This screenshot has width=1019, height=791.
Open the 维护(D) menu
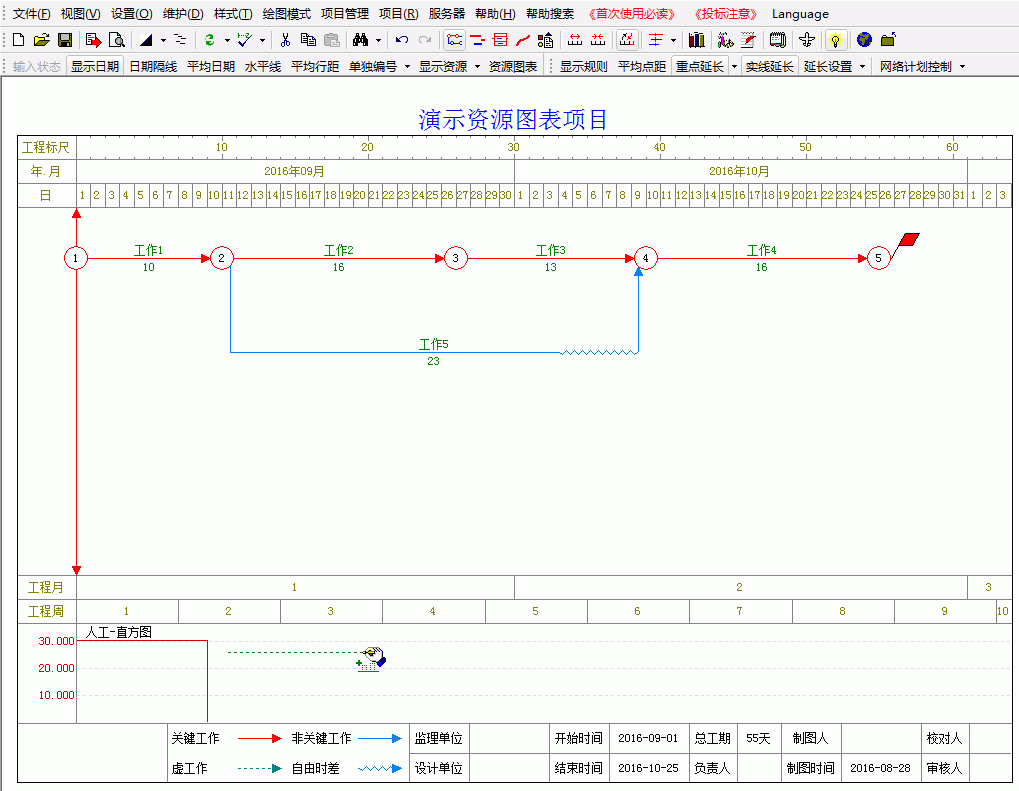tap(183, 14)
